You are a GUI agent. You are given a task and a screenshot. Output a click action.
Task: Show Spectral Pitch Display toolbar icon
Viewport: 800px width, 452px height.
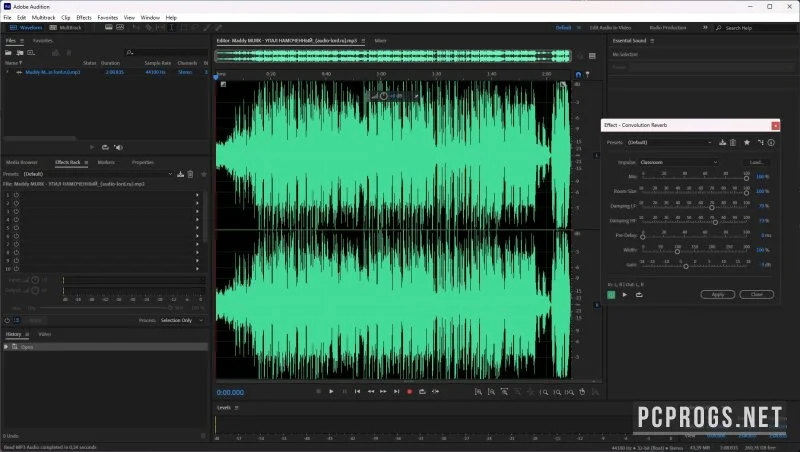(120, 28)
